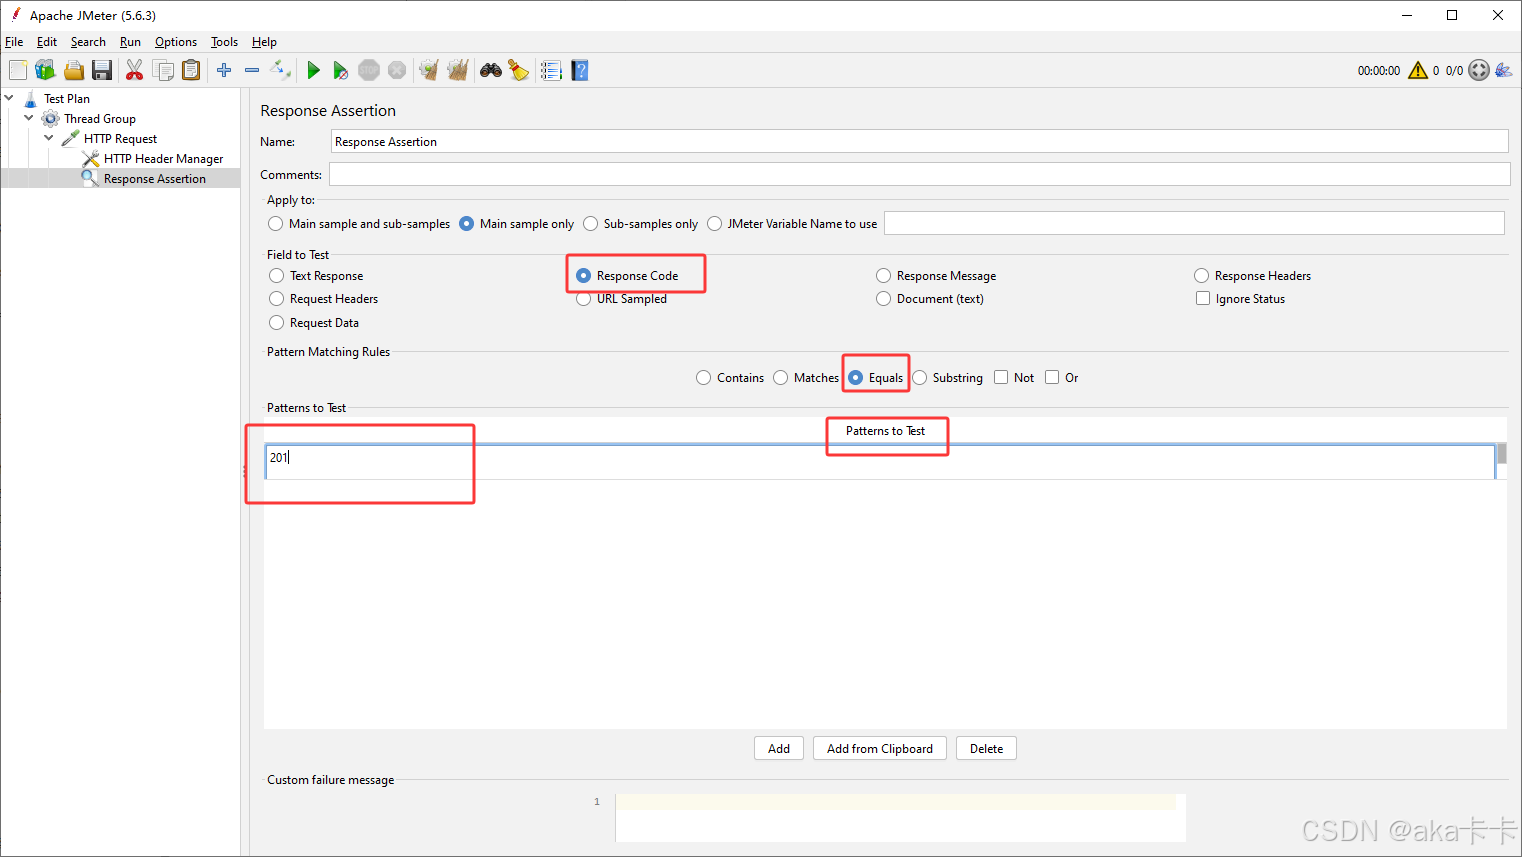Image resolution: width=1522 pixels, height=857 pixels.
Task: Click the Shutdown test icon
Action: (397, 70)
